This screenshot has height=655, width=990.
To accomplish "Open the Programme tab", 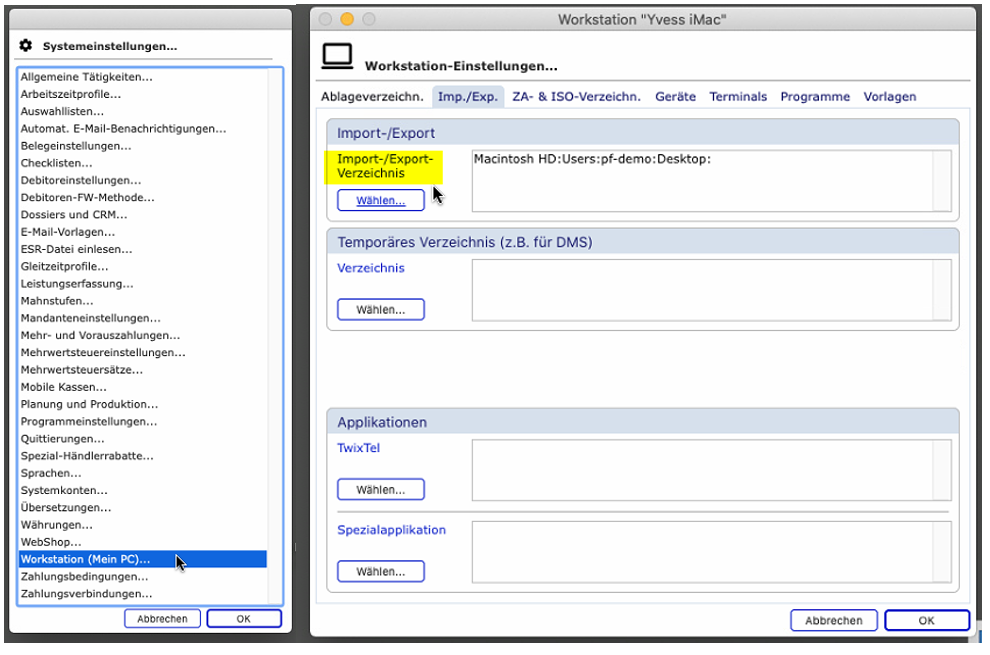I will [815, 97].
